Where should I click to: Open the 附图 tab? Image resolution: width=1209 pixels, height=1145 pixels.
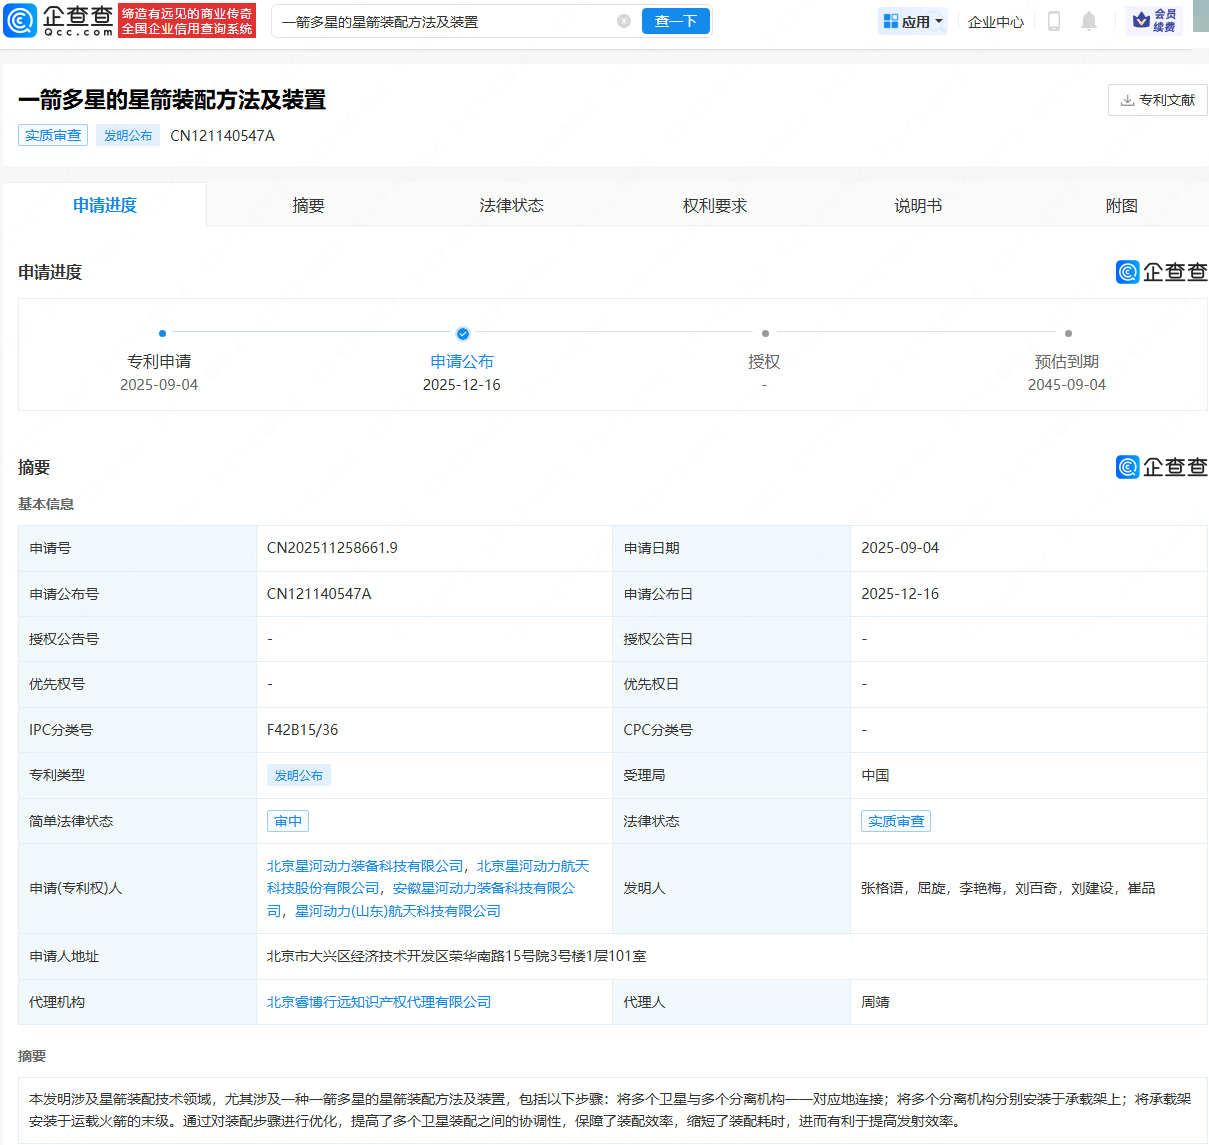(x=1121, y=204)
